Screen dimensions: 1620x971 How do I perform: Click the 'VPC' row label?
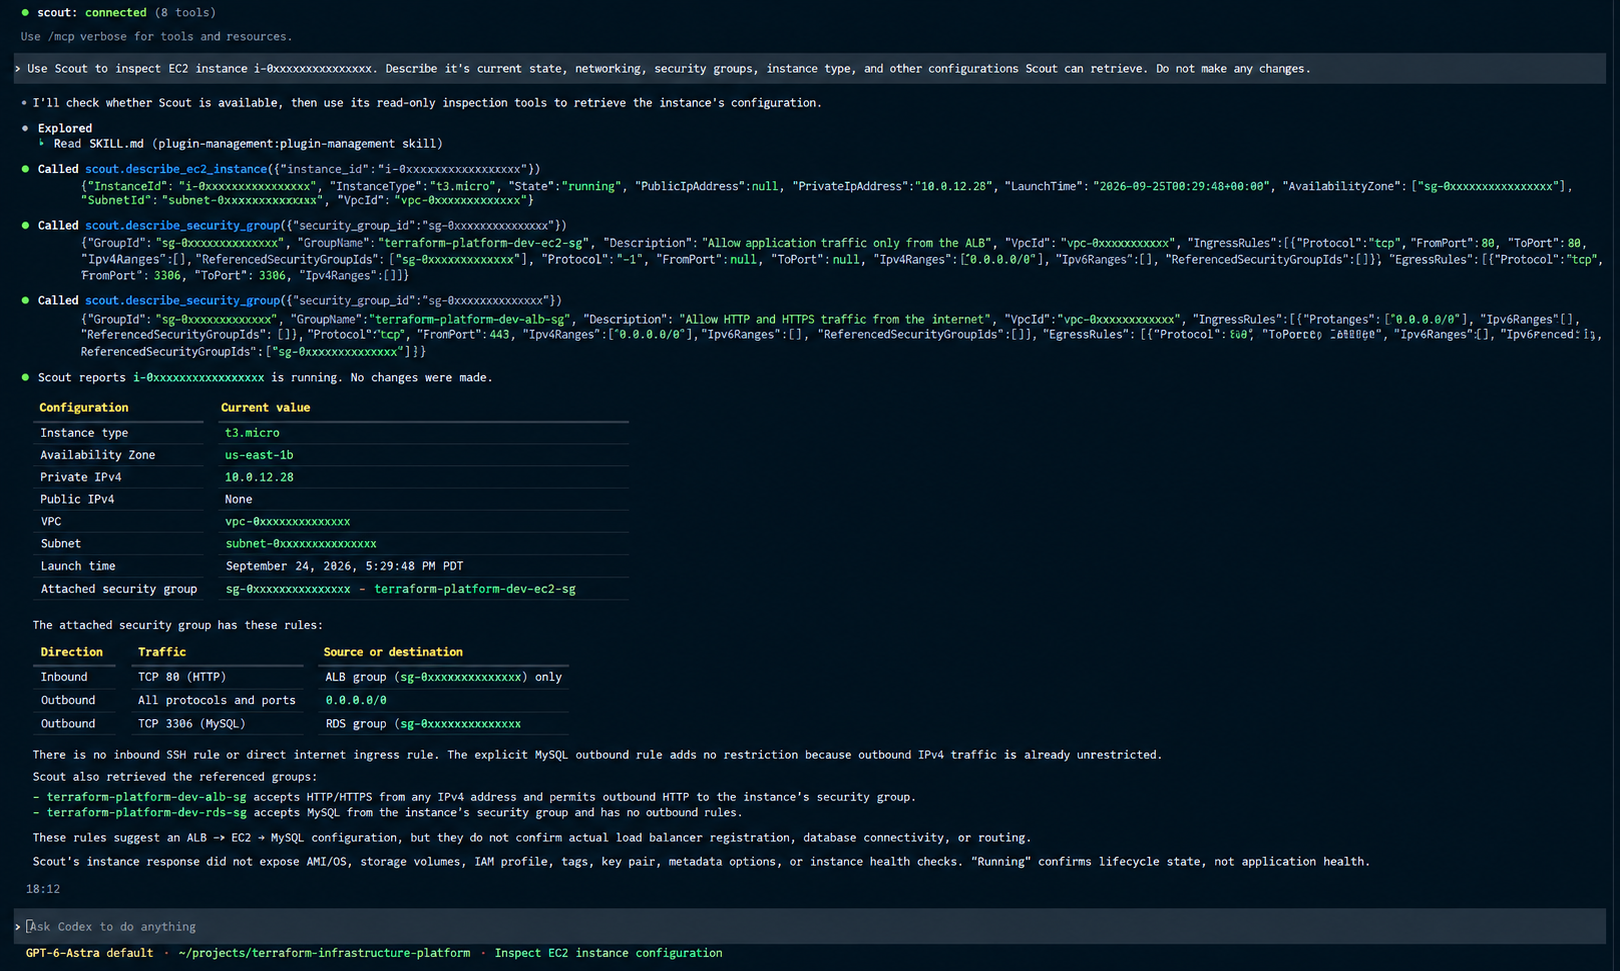tap(51, 521)
